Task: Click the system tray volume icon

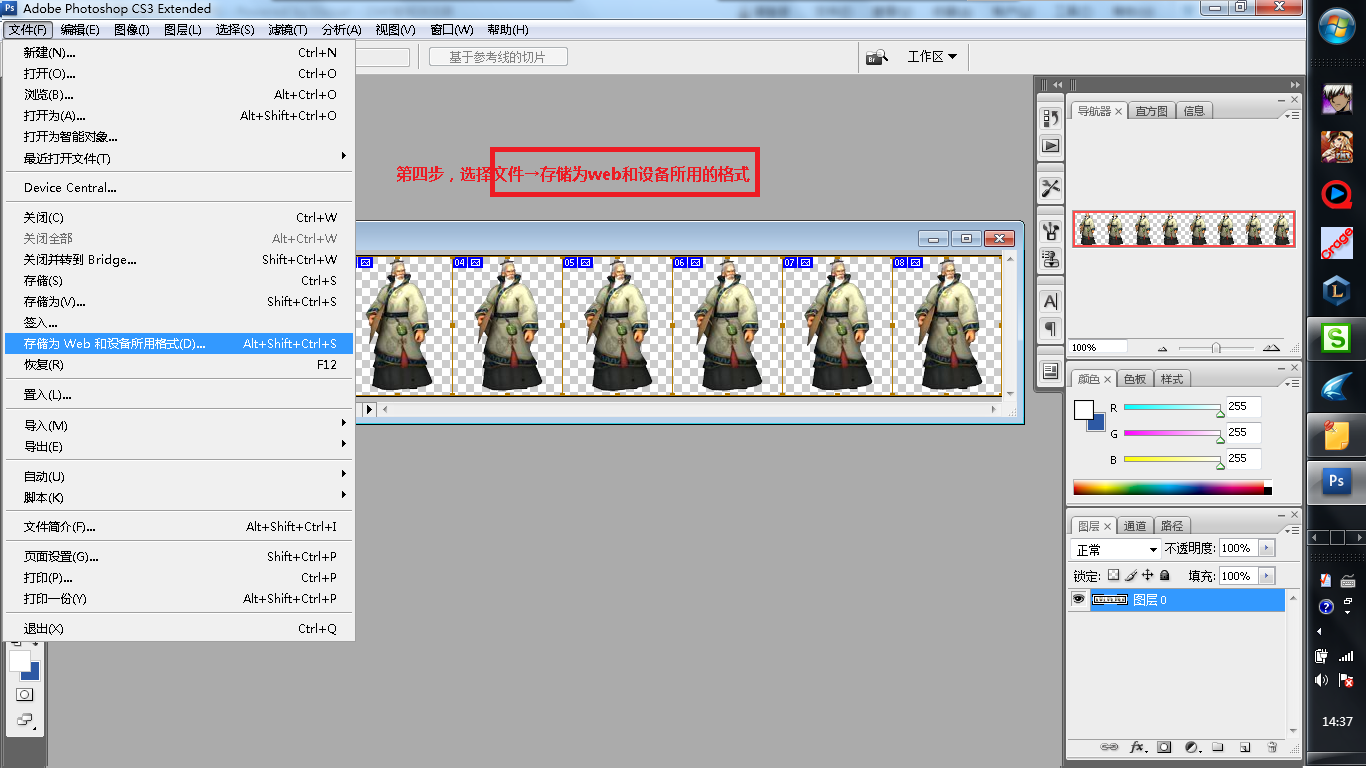Action: pyautogui.click(x=1321, y=680)
